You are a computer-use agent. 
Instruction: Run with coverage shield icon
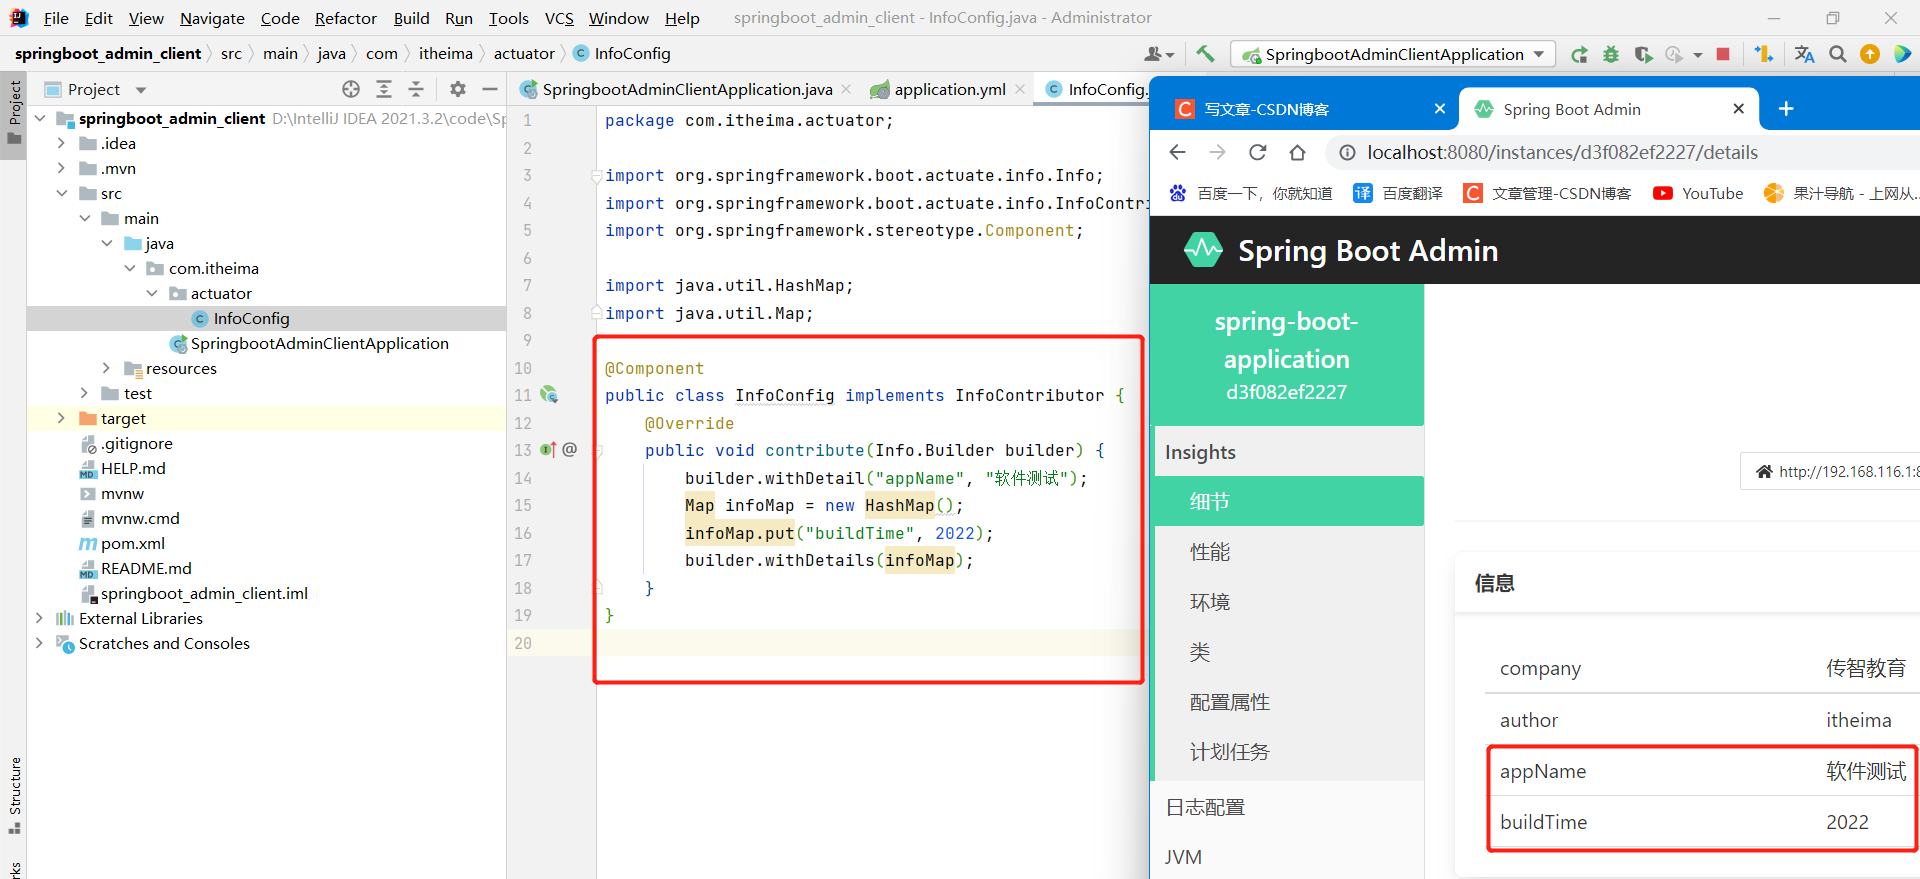point(1643,54)
